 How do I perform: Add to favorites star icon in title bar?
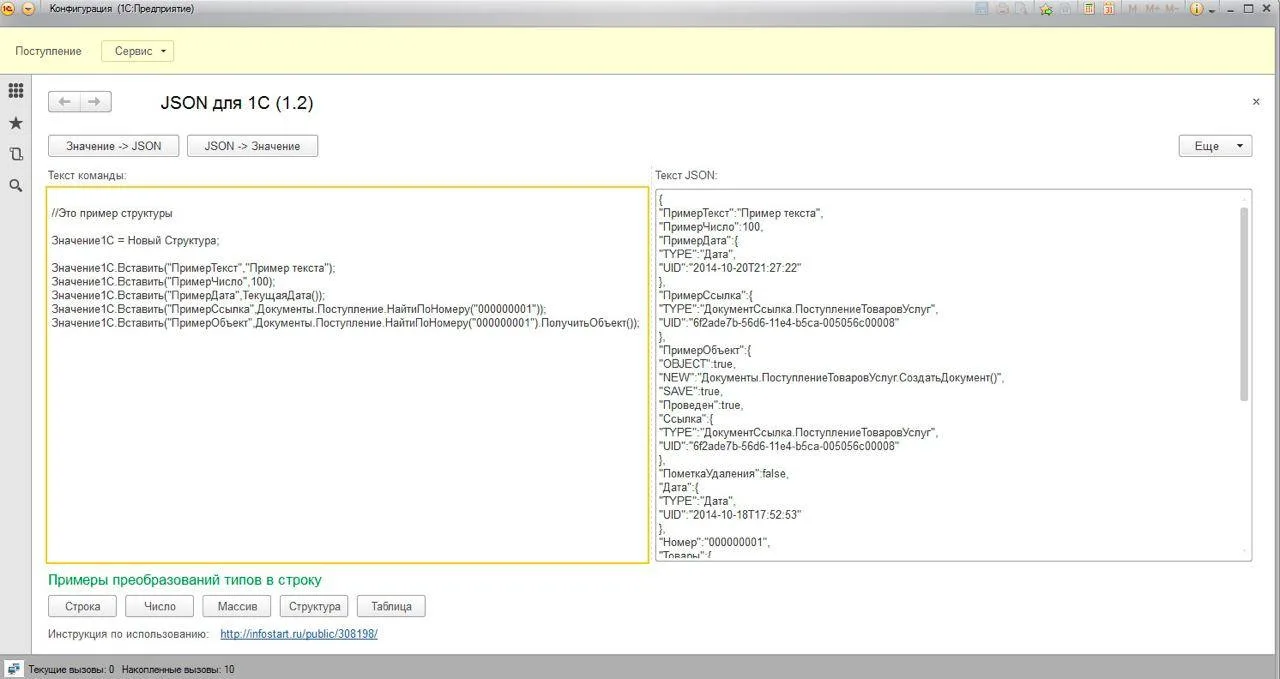pos(1046,9)
